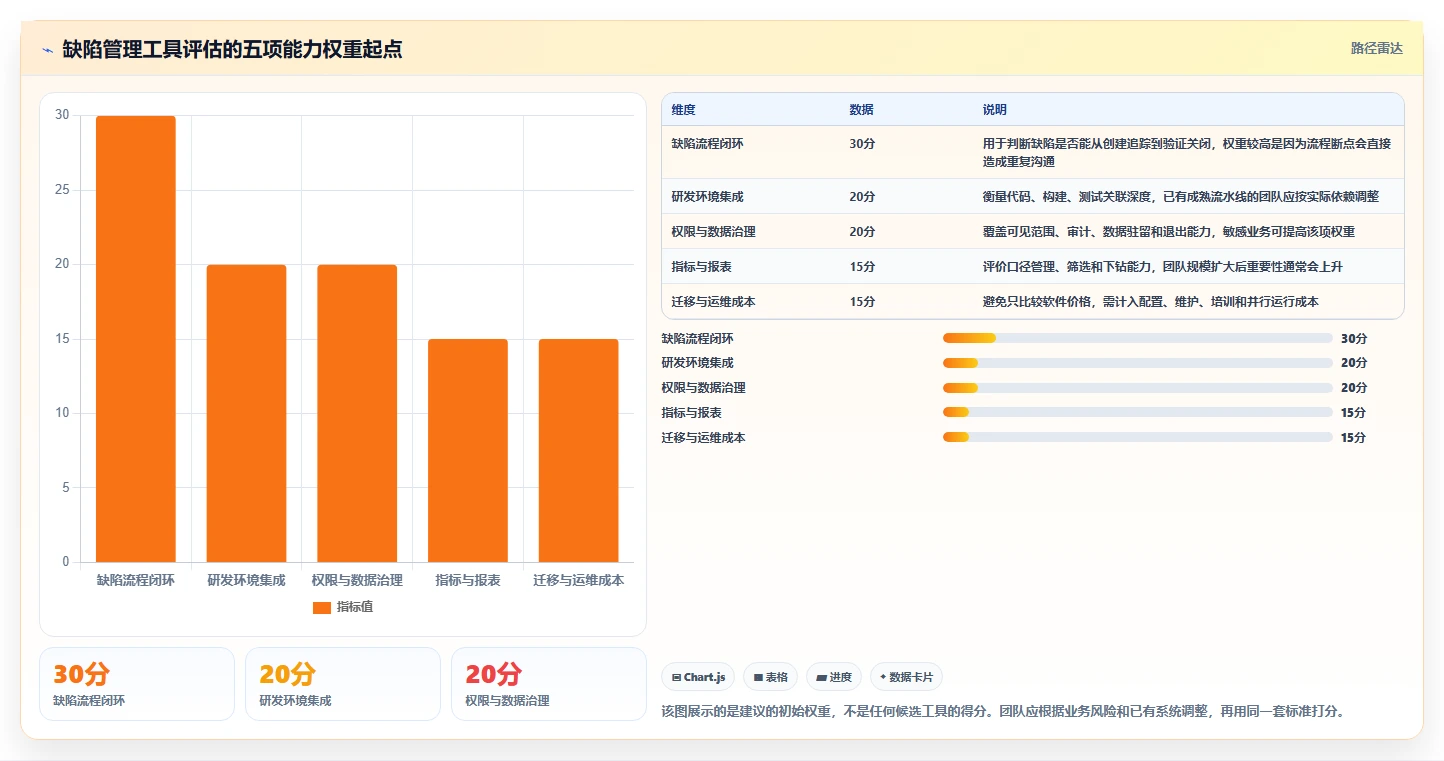Click 指标与报表 label in the progress list
The width and height of the screenshot is (1444, 761).
(691, 412)
